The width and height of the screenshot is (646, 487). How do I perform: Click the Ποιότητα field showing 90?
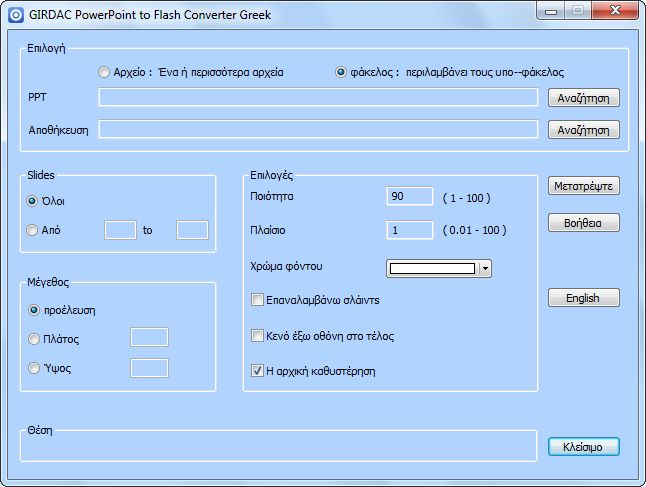410,196
